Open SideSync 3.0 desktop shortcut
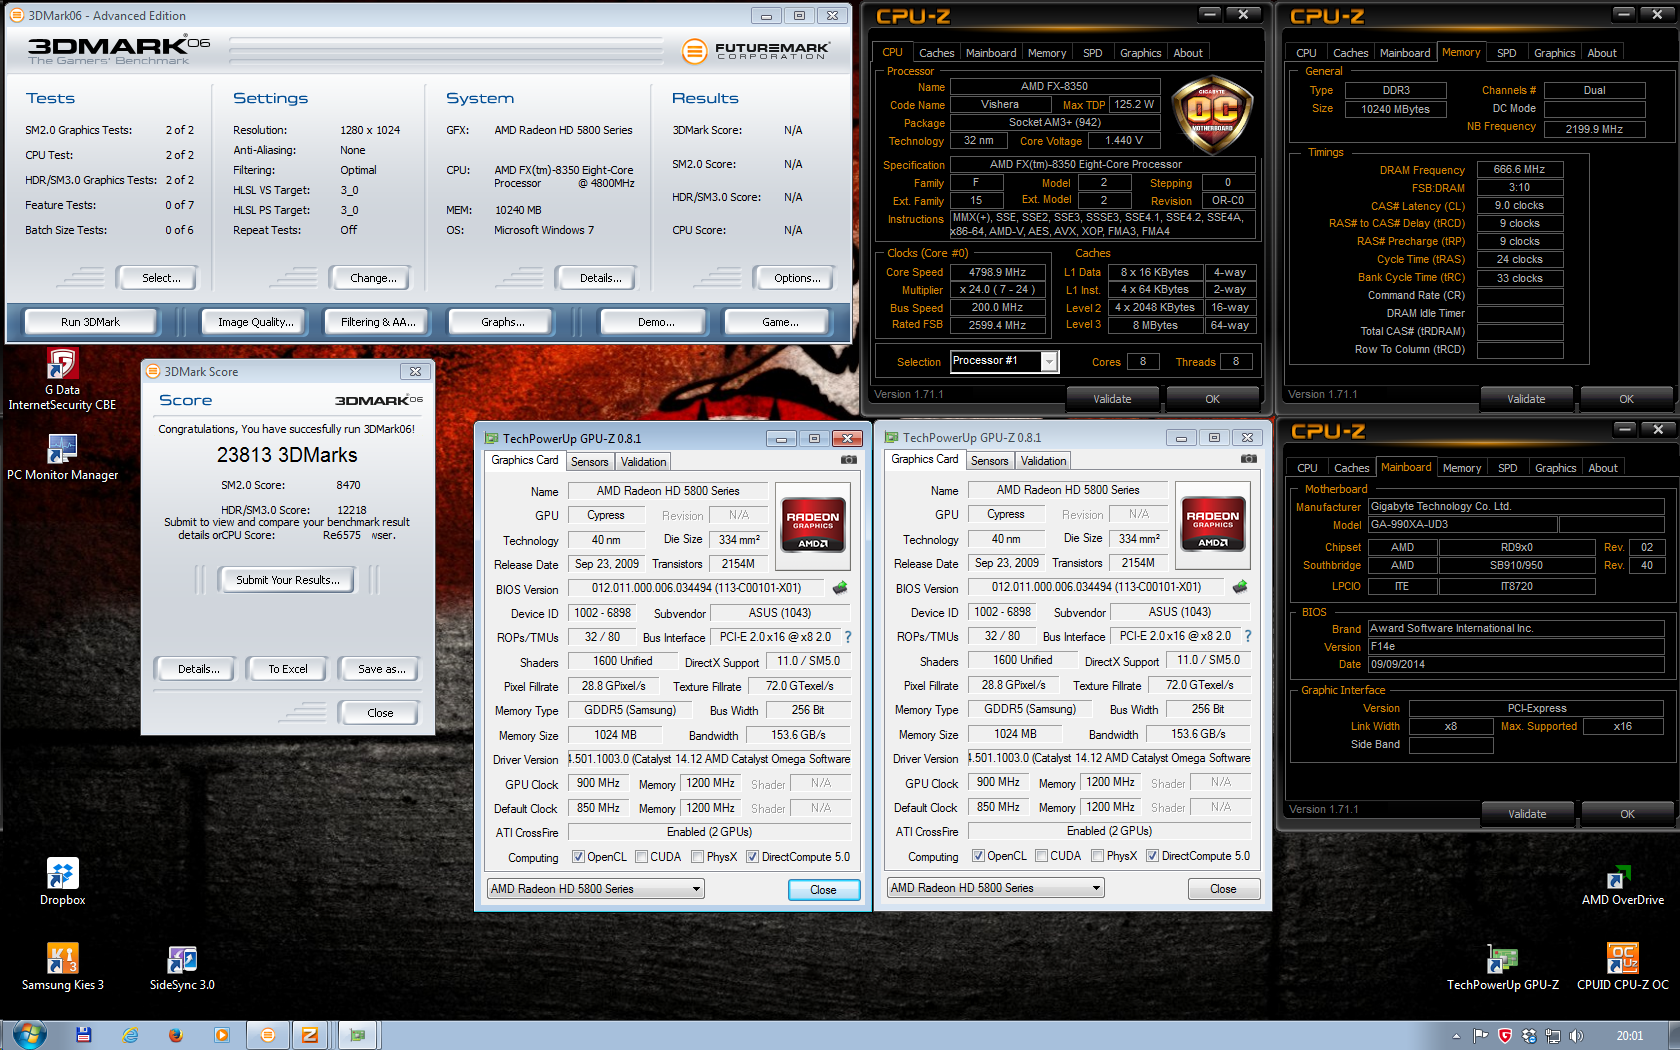1680x1050 pixels. tap(182, 967)
